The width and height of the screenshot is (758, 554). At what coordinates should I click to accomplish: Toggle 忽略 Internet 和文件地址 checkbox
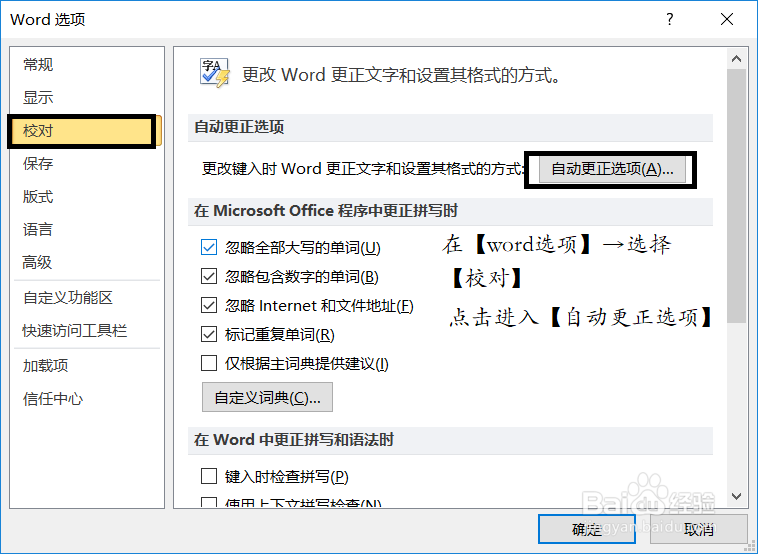(x=209, y=305)
